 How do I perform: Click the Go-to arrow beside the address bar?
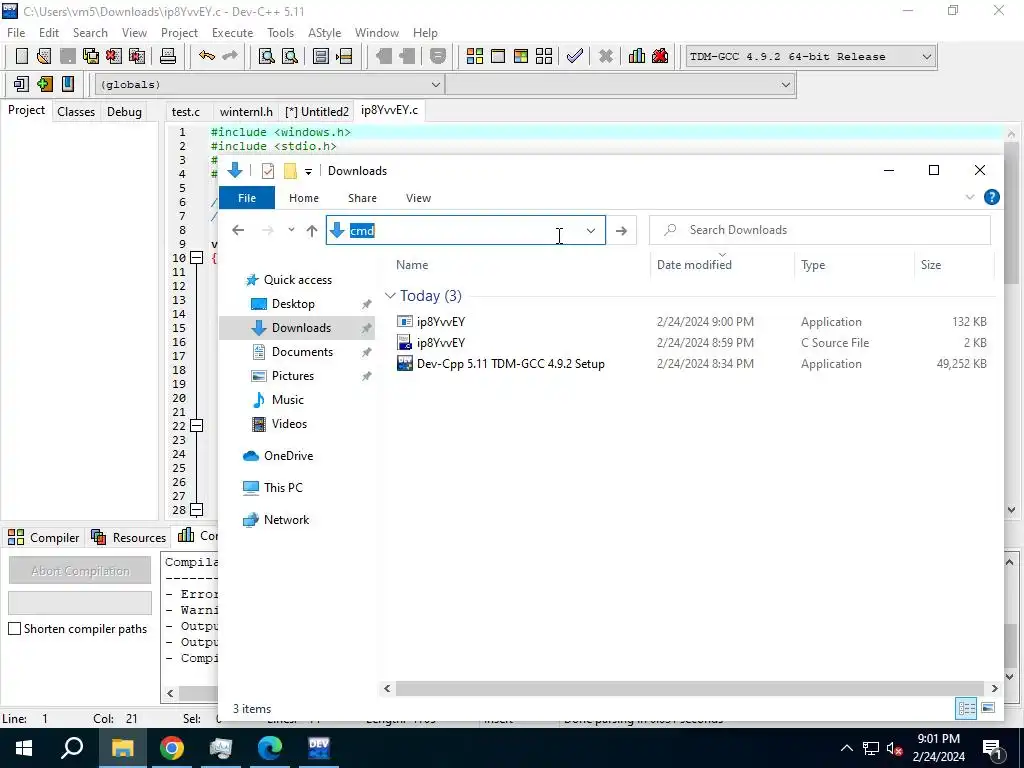click(x=621, y=231)
